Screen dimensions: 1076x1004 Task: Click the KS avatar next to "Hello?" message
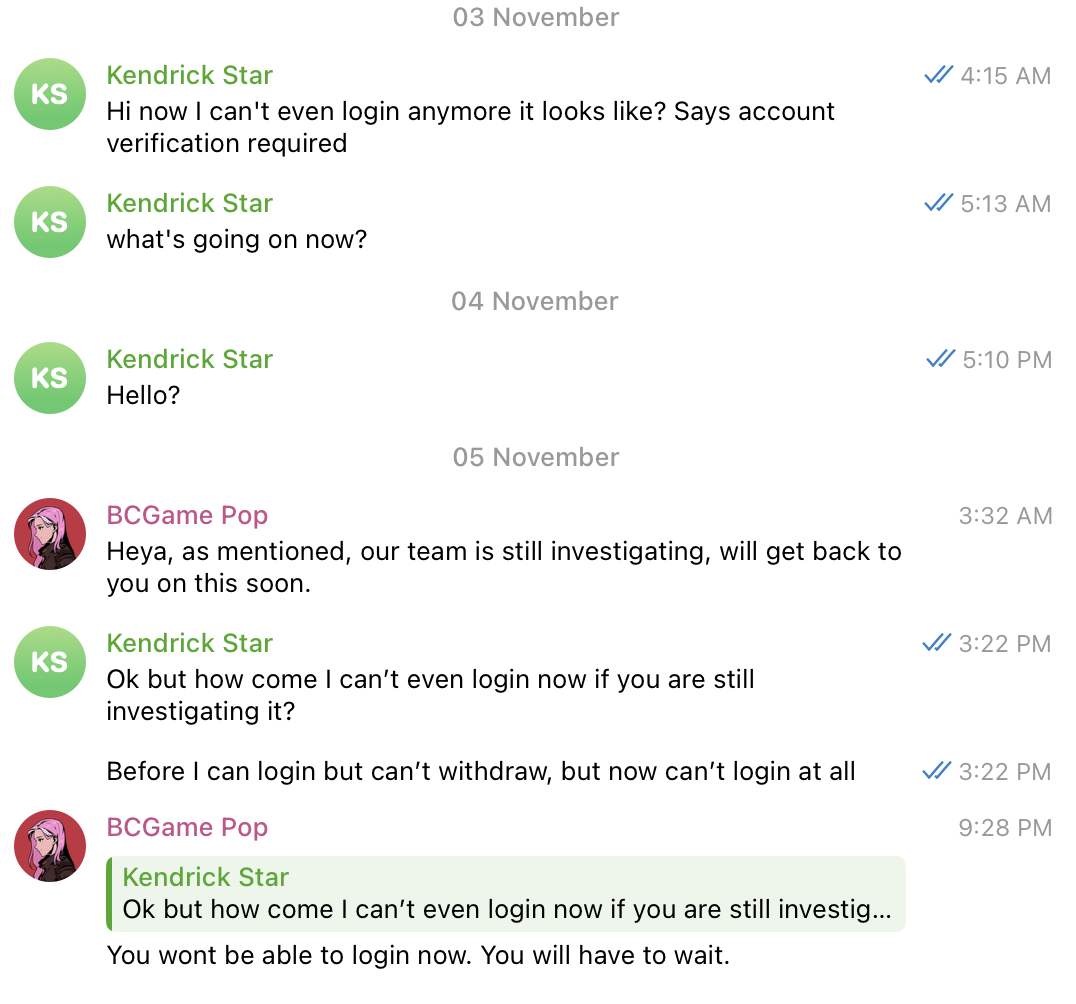coord(50,378)
